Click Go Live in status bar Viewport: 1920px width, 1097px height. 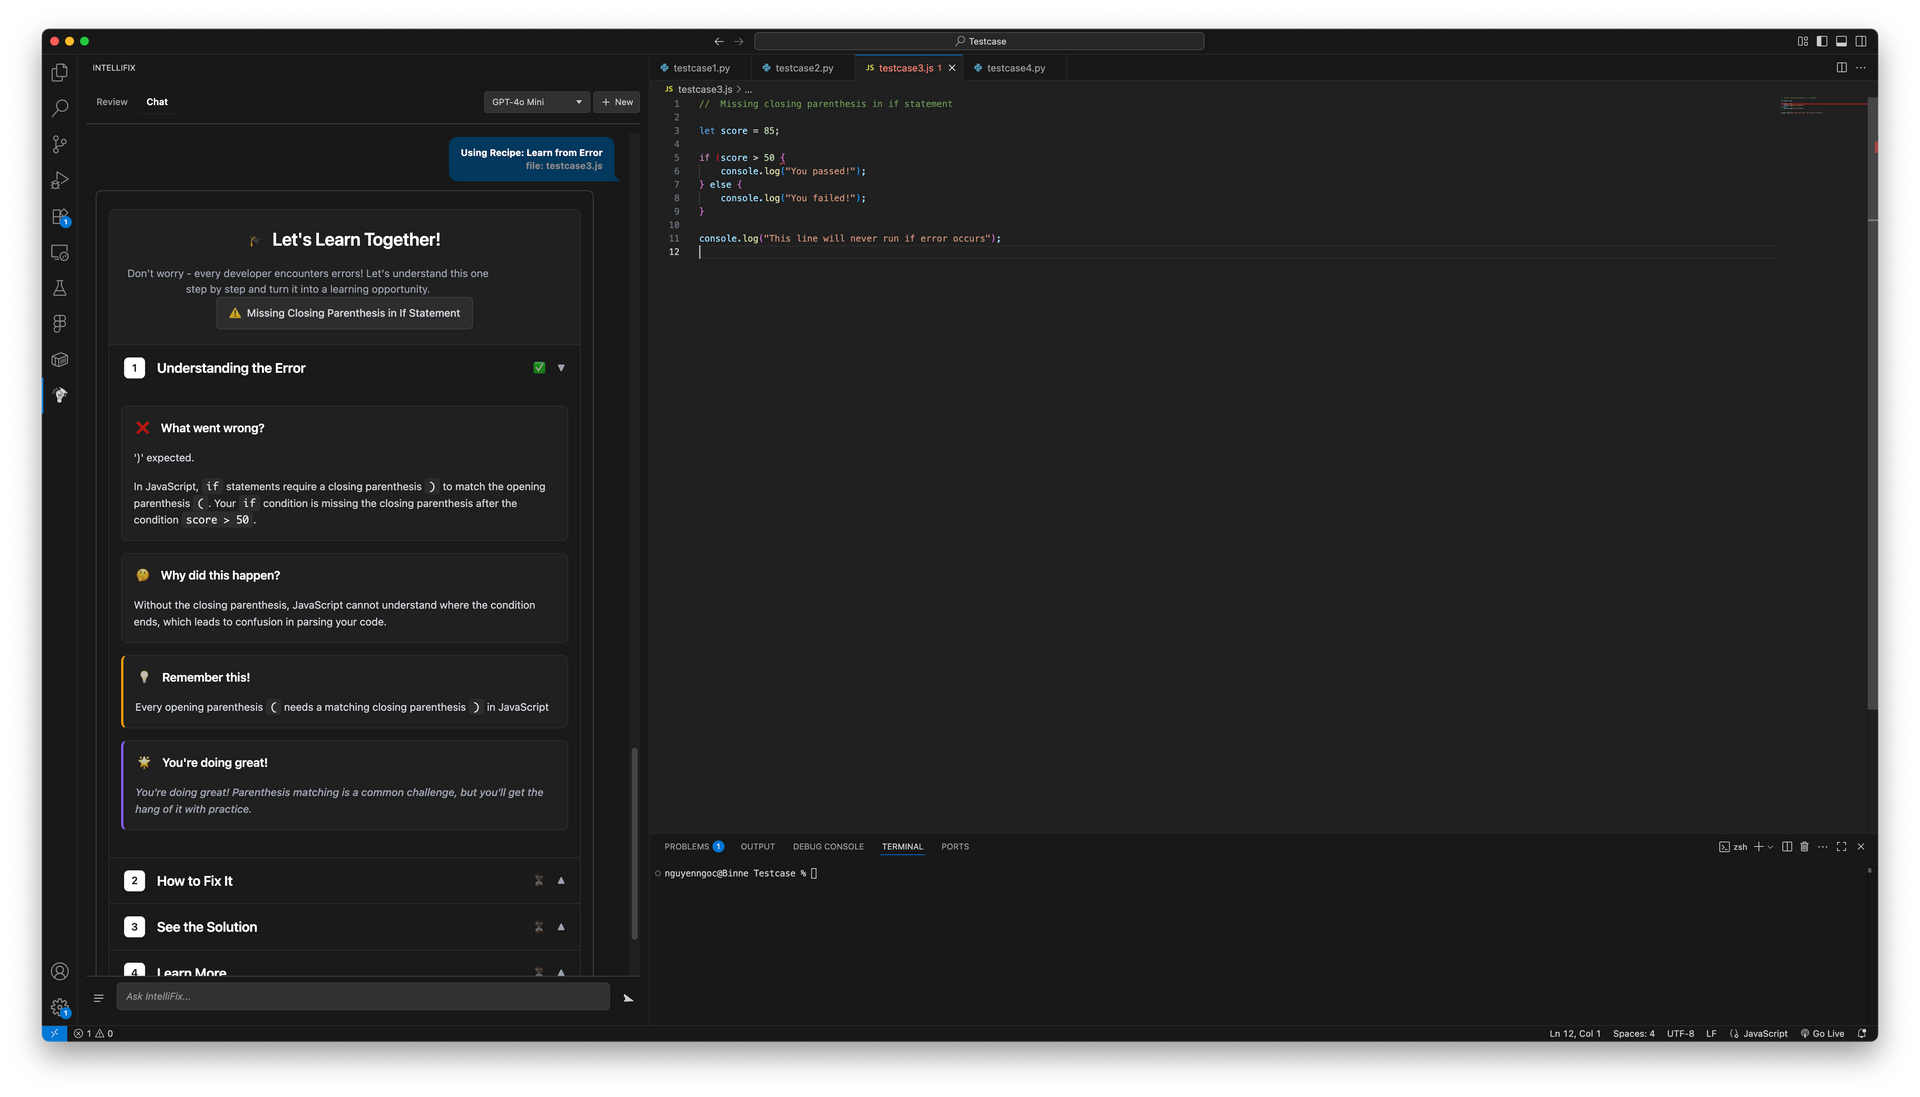[1822, 1034]
